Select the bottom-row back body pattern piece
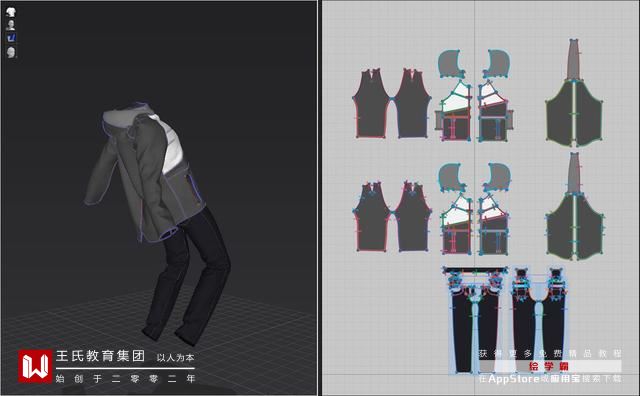 coord(574,227)
